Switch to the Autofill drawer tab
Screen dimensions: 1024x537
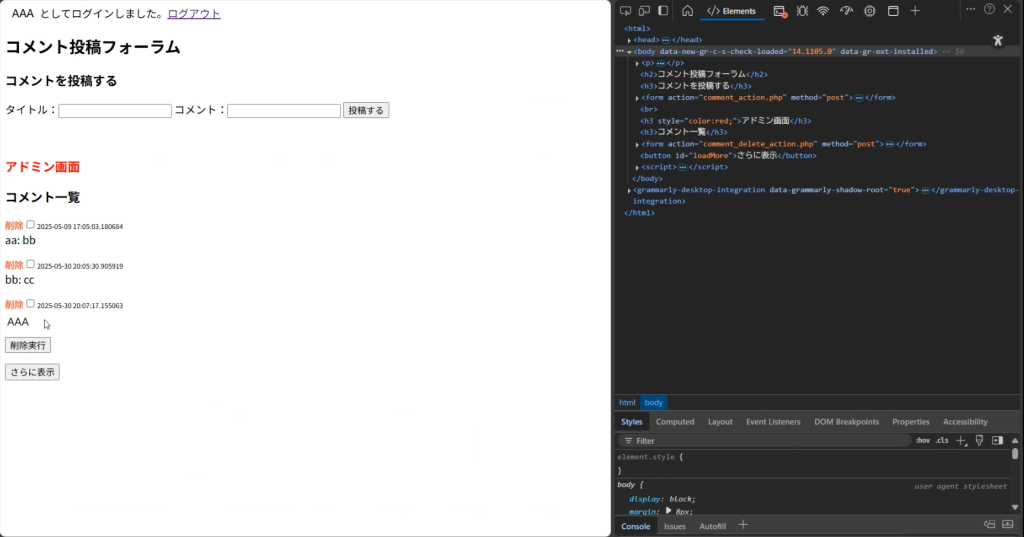tap(712, 526)
